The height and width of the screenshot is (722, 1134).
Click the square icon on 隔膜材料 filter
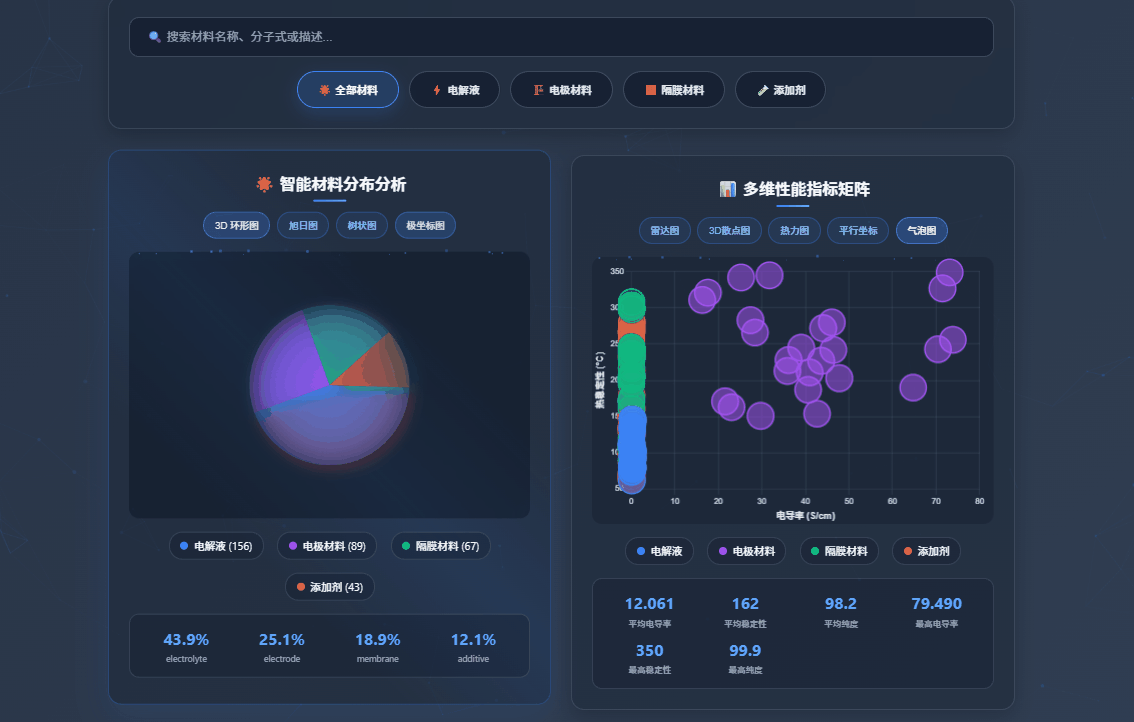651,90
